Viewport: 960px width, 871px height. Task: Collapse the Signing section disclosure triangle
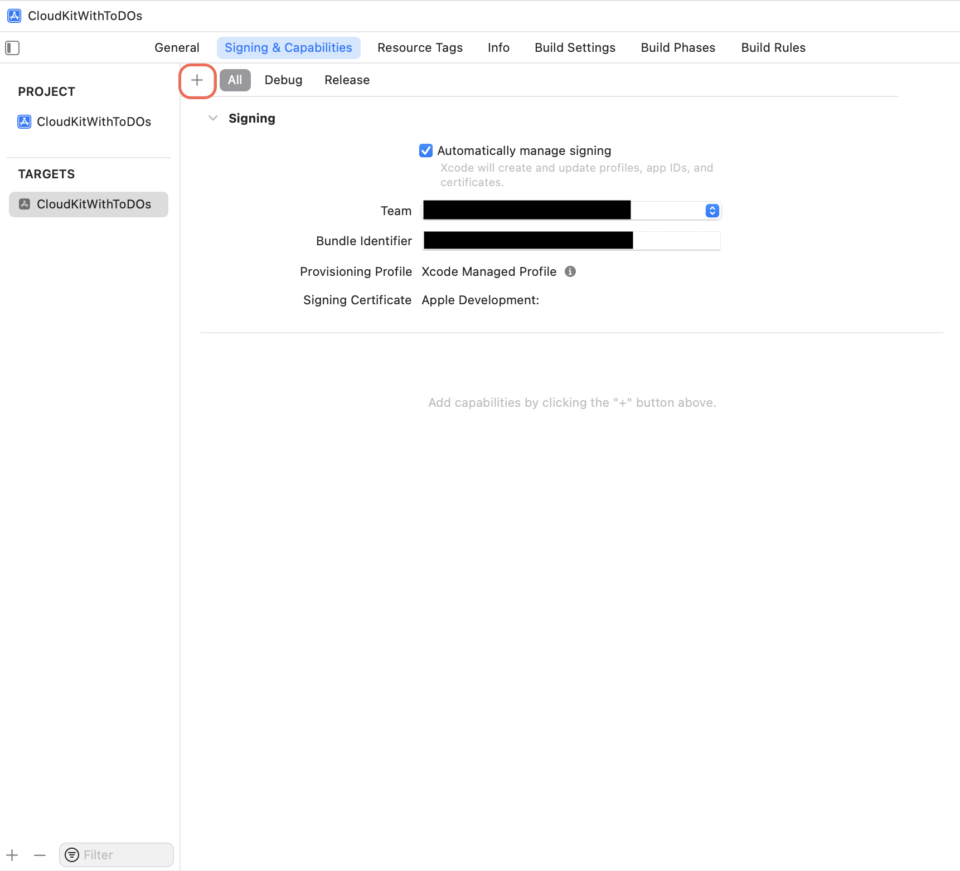[213, 118]
